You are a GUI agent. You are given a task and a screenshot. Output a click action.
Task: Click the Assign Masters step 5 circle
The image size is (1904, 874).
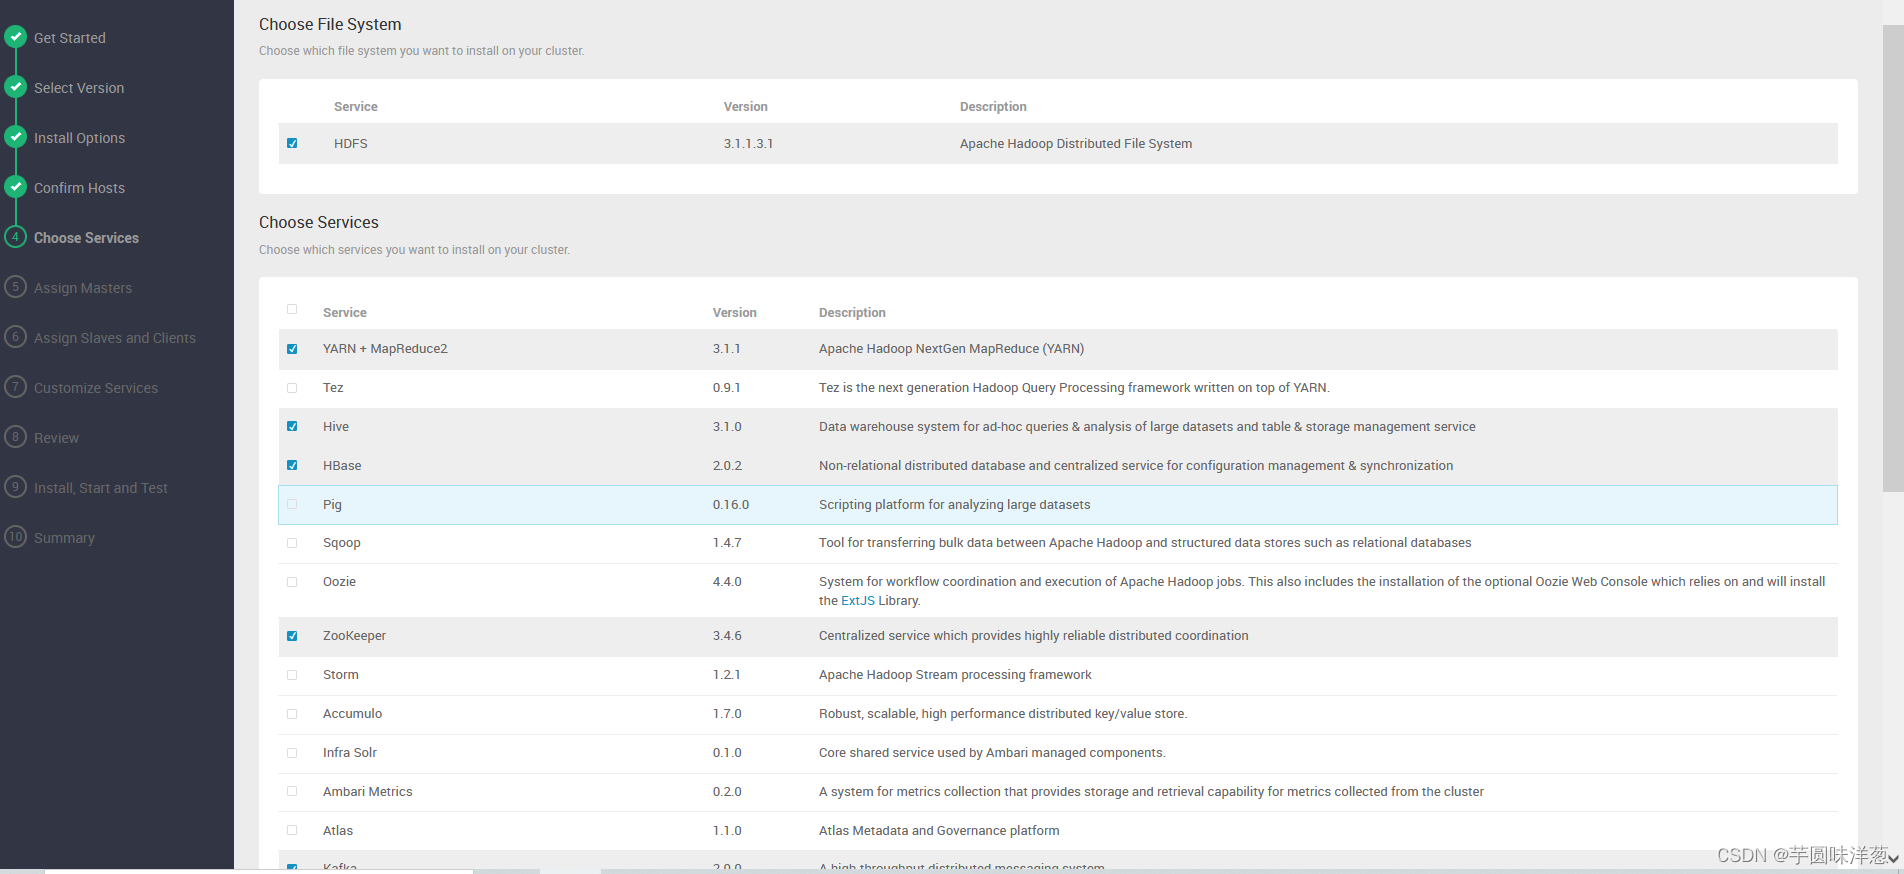[15, 287]
